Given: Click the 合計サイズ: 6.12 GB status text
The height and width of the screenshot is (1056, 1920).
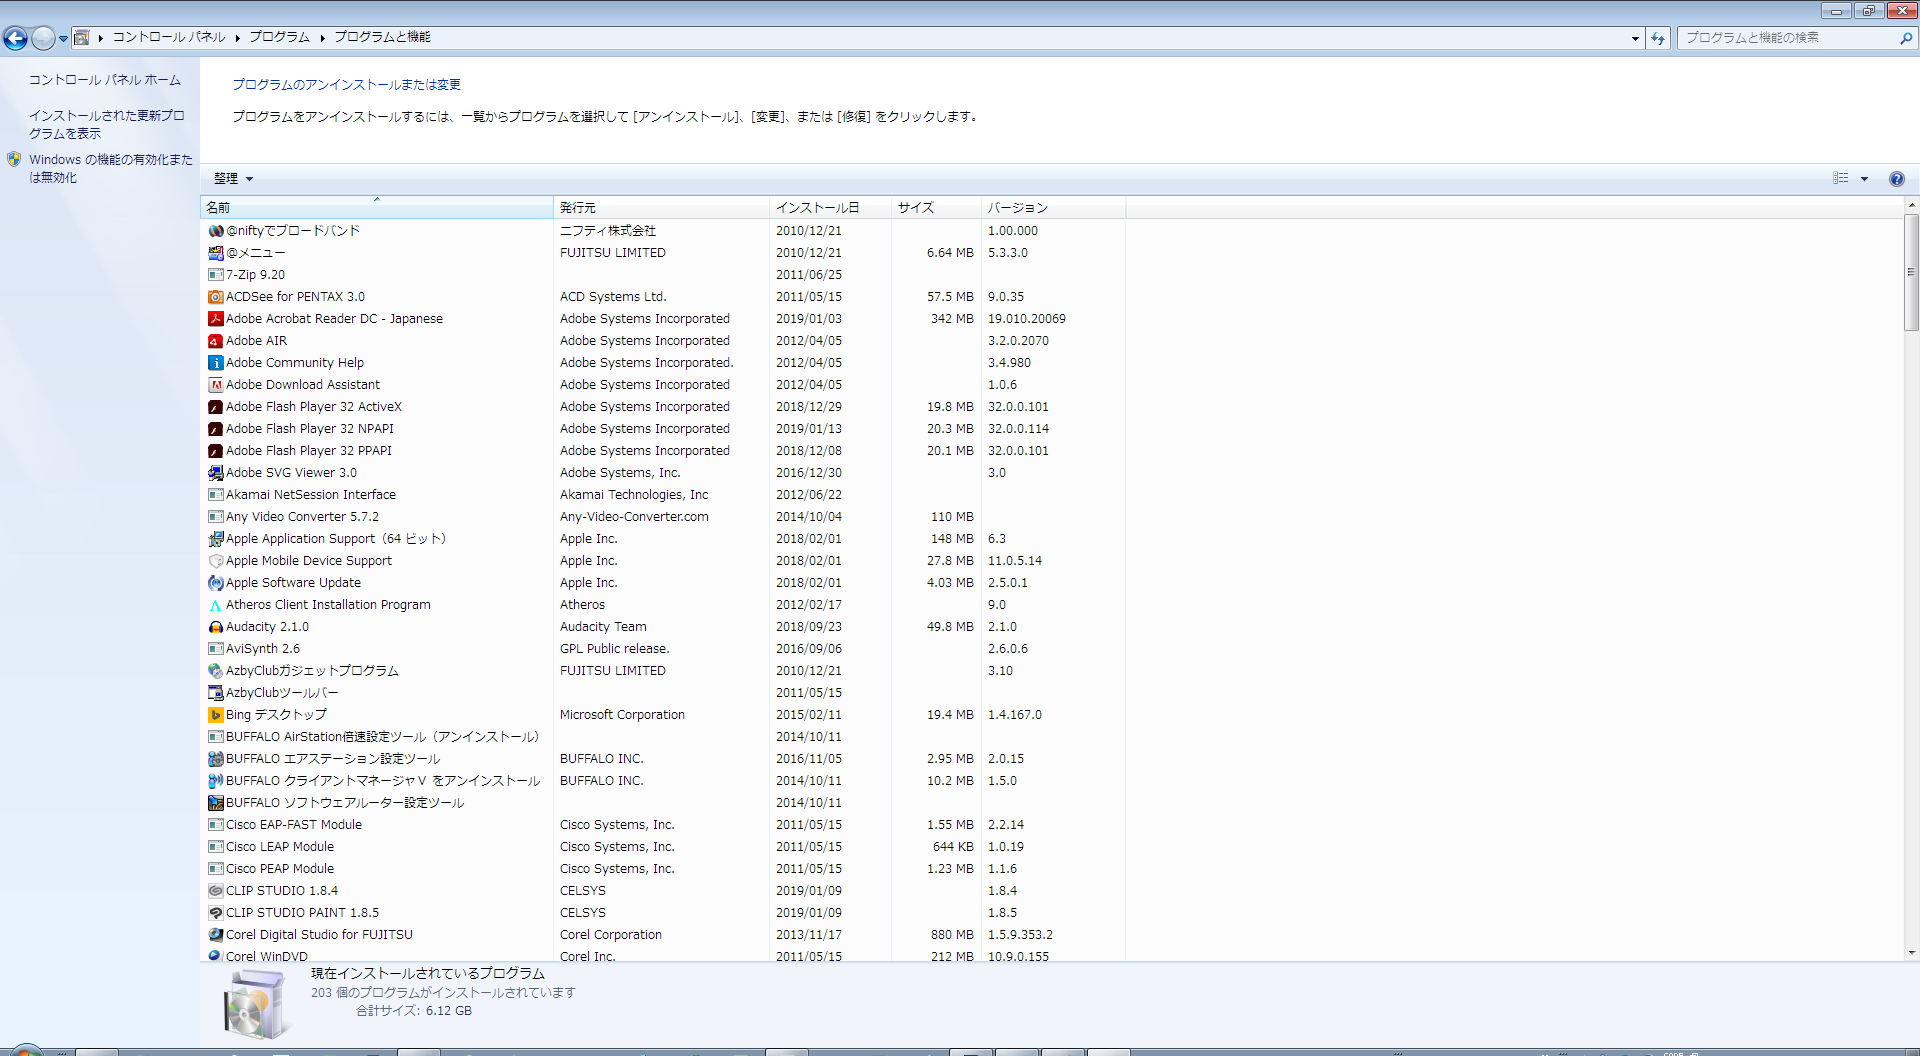Looking at the screenshot, I should (413, 1011).
